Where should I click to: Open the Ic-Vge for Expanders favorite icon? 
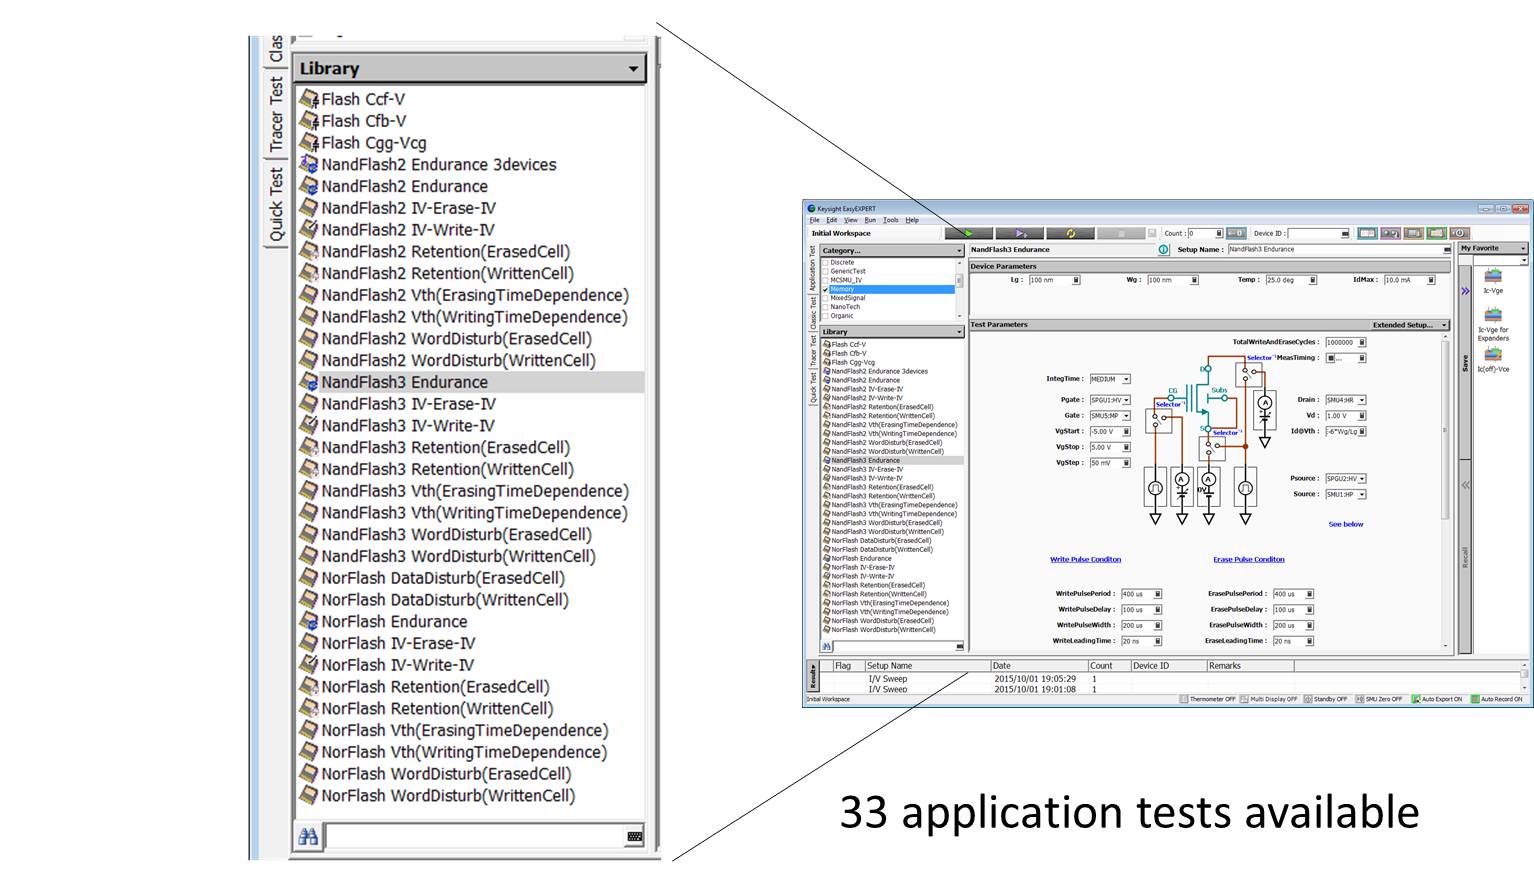point(1492,314)
